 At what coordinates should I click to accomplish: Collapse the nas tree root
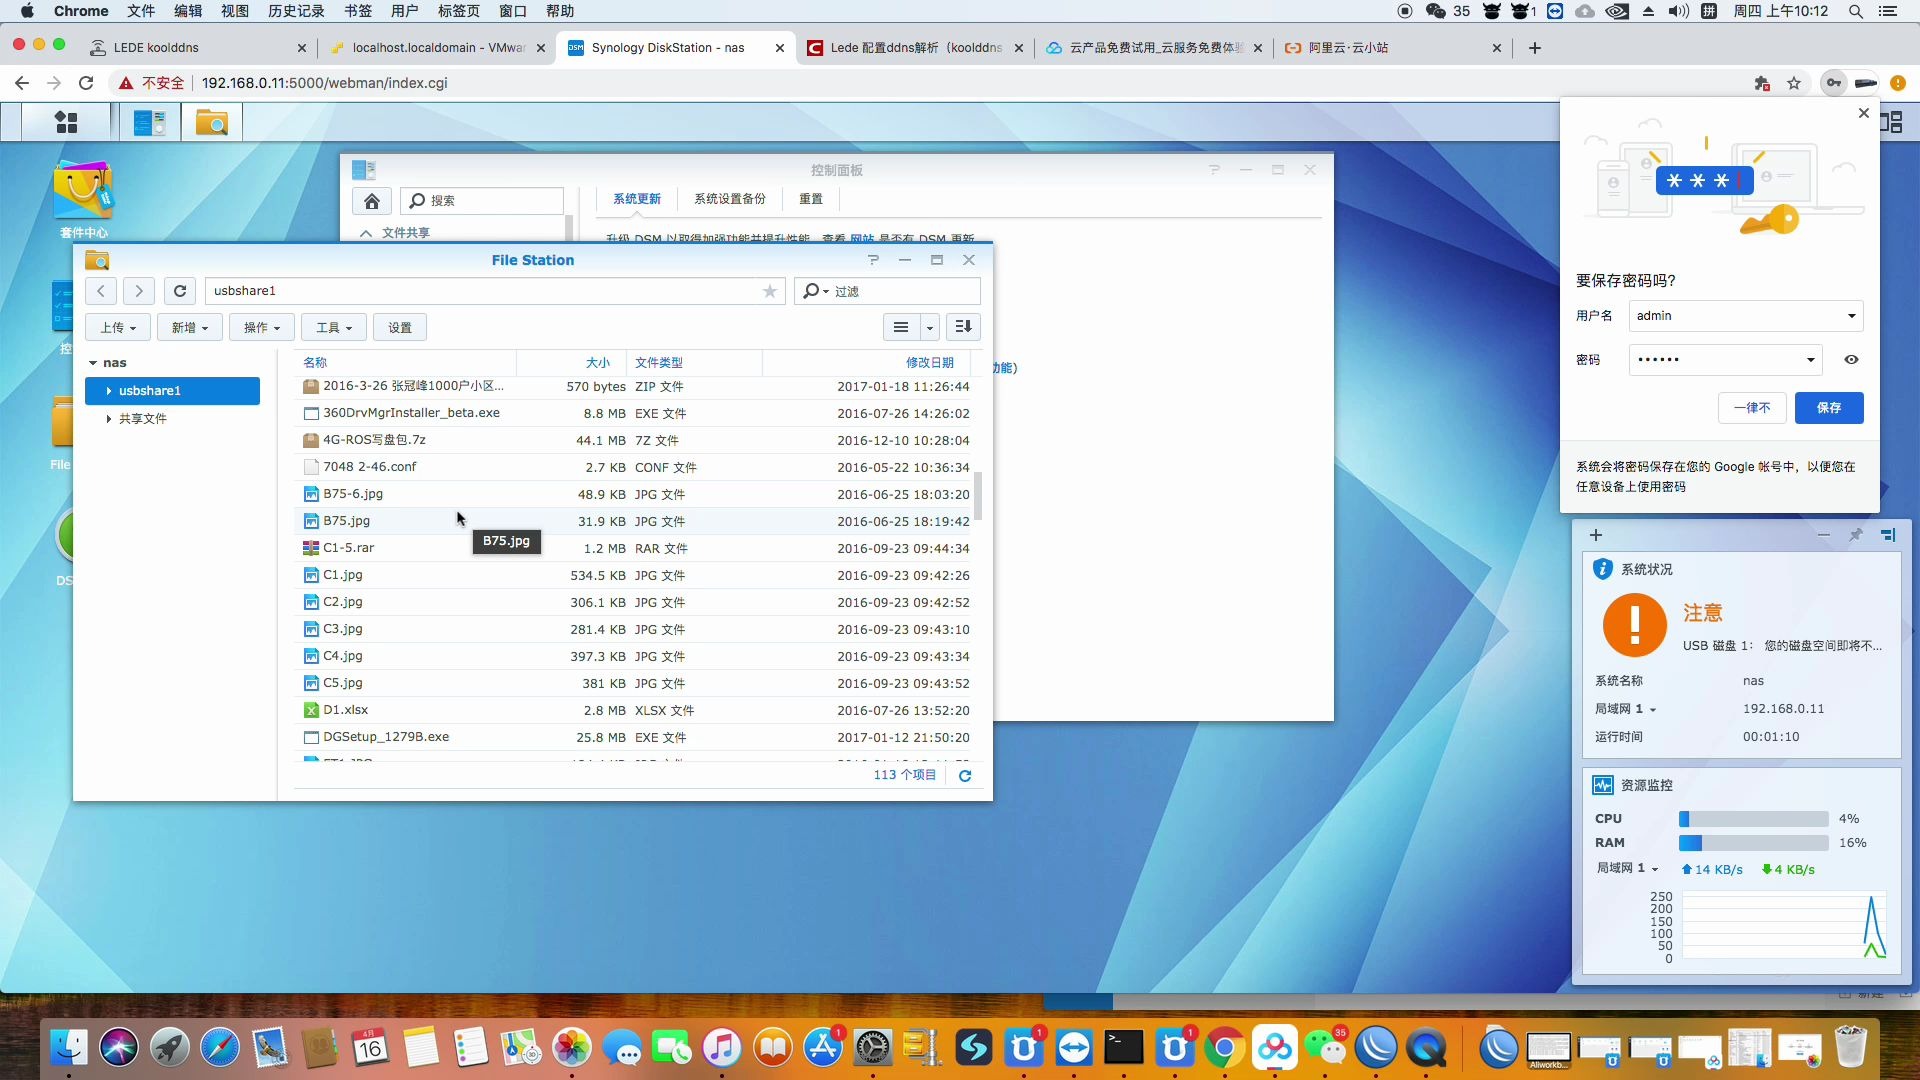pos(93,363)
